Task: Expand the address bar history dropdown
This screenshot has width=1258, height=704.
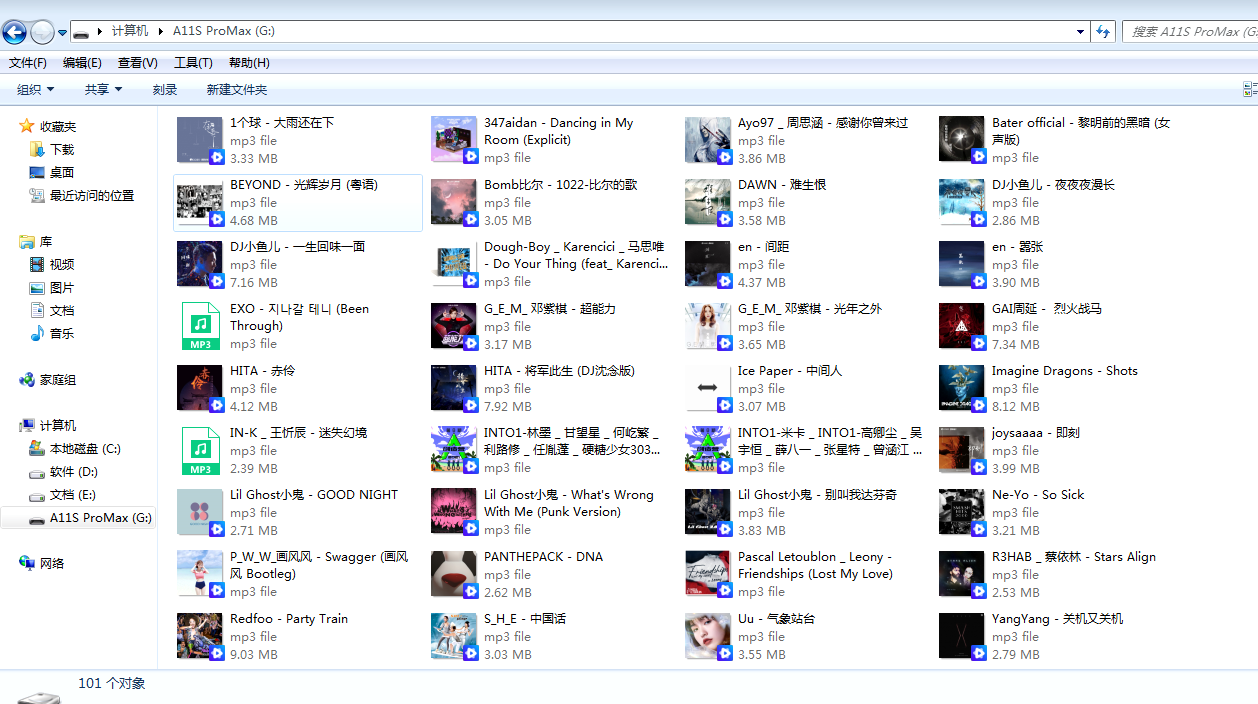Action: click(1080, 32)
